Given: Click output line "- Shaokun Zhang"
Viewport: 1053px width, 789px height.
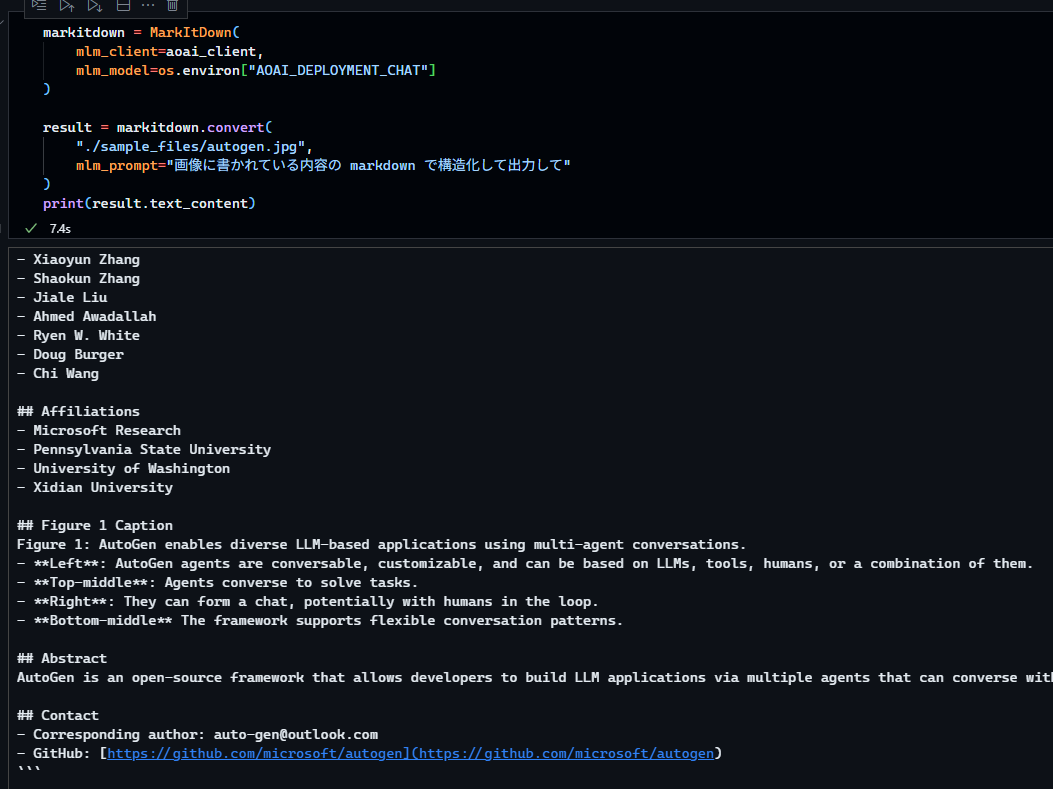Looking at the screenshot, I should pyautogui.click(x=79, y=278).
